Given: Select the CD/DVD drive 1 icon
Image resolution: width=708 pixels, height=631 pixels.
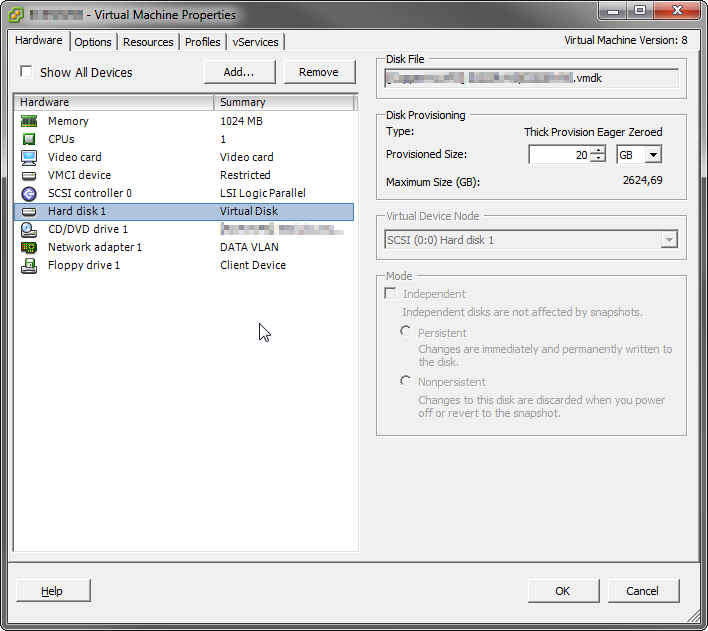Looking at the screenshot, I should coord(29,229).
